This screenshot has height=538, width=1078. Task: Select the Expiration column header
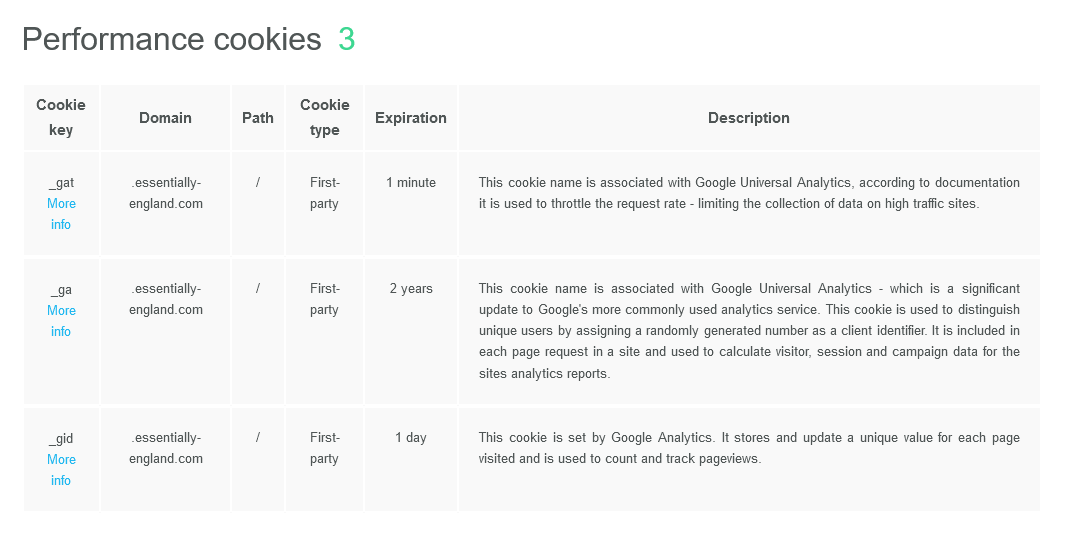[x=411, y=118]
